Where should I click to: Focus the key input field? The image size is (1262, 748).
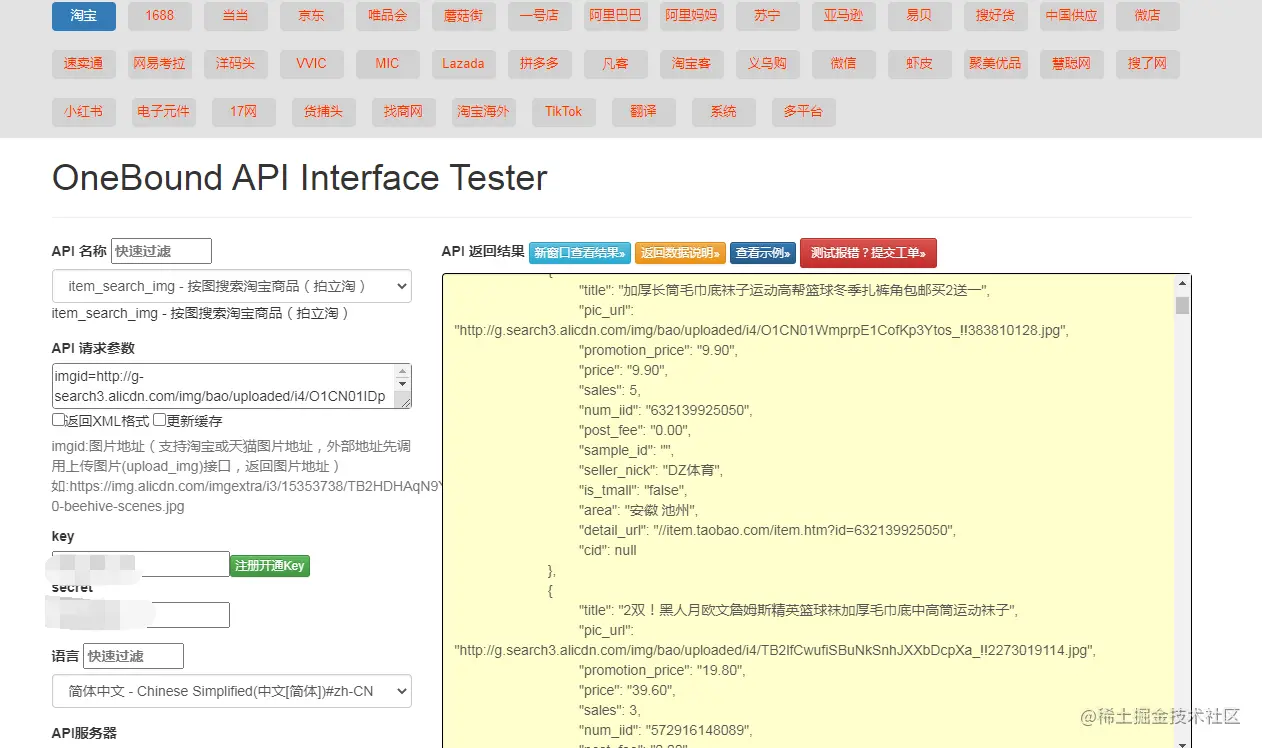tap(141, 564)
